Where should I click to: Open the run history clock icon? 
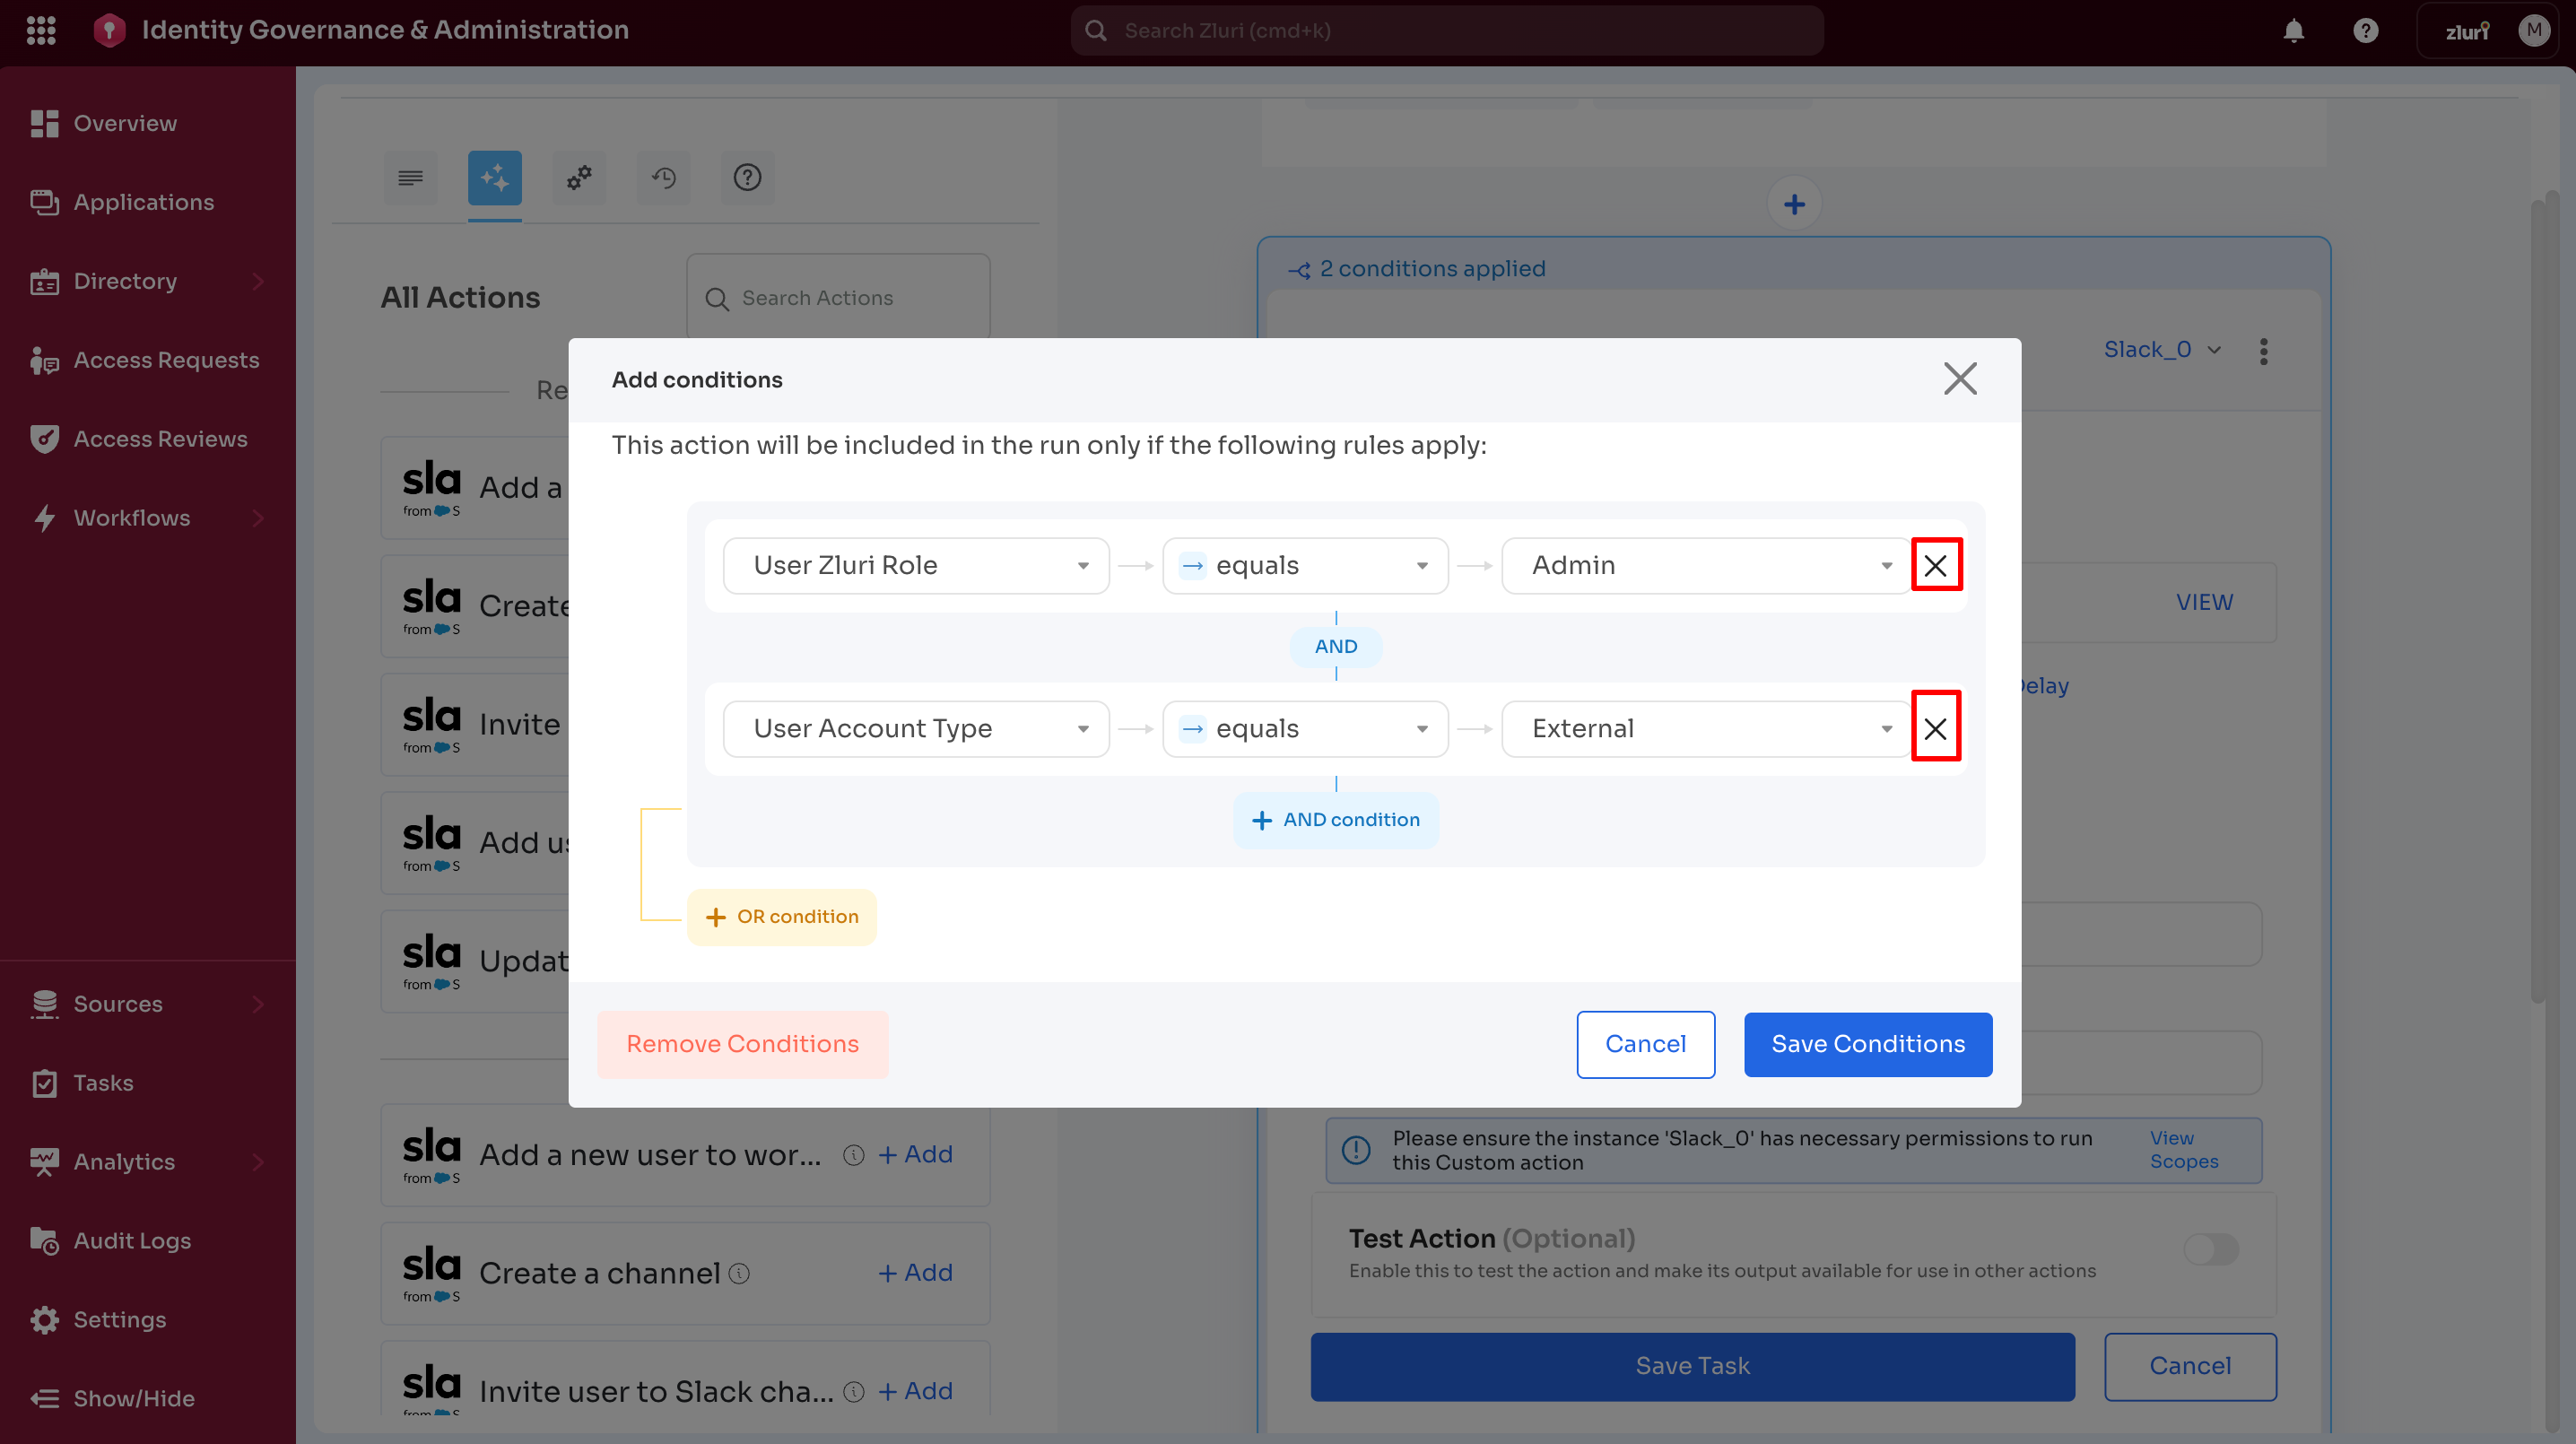pyautogui.click(x=663, y=178)
